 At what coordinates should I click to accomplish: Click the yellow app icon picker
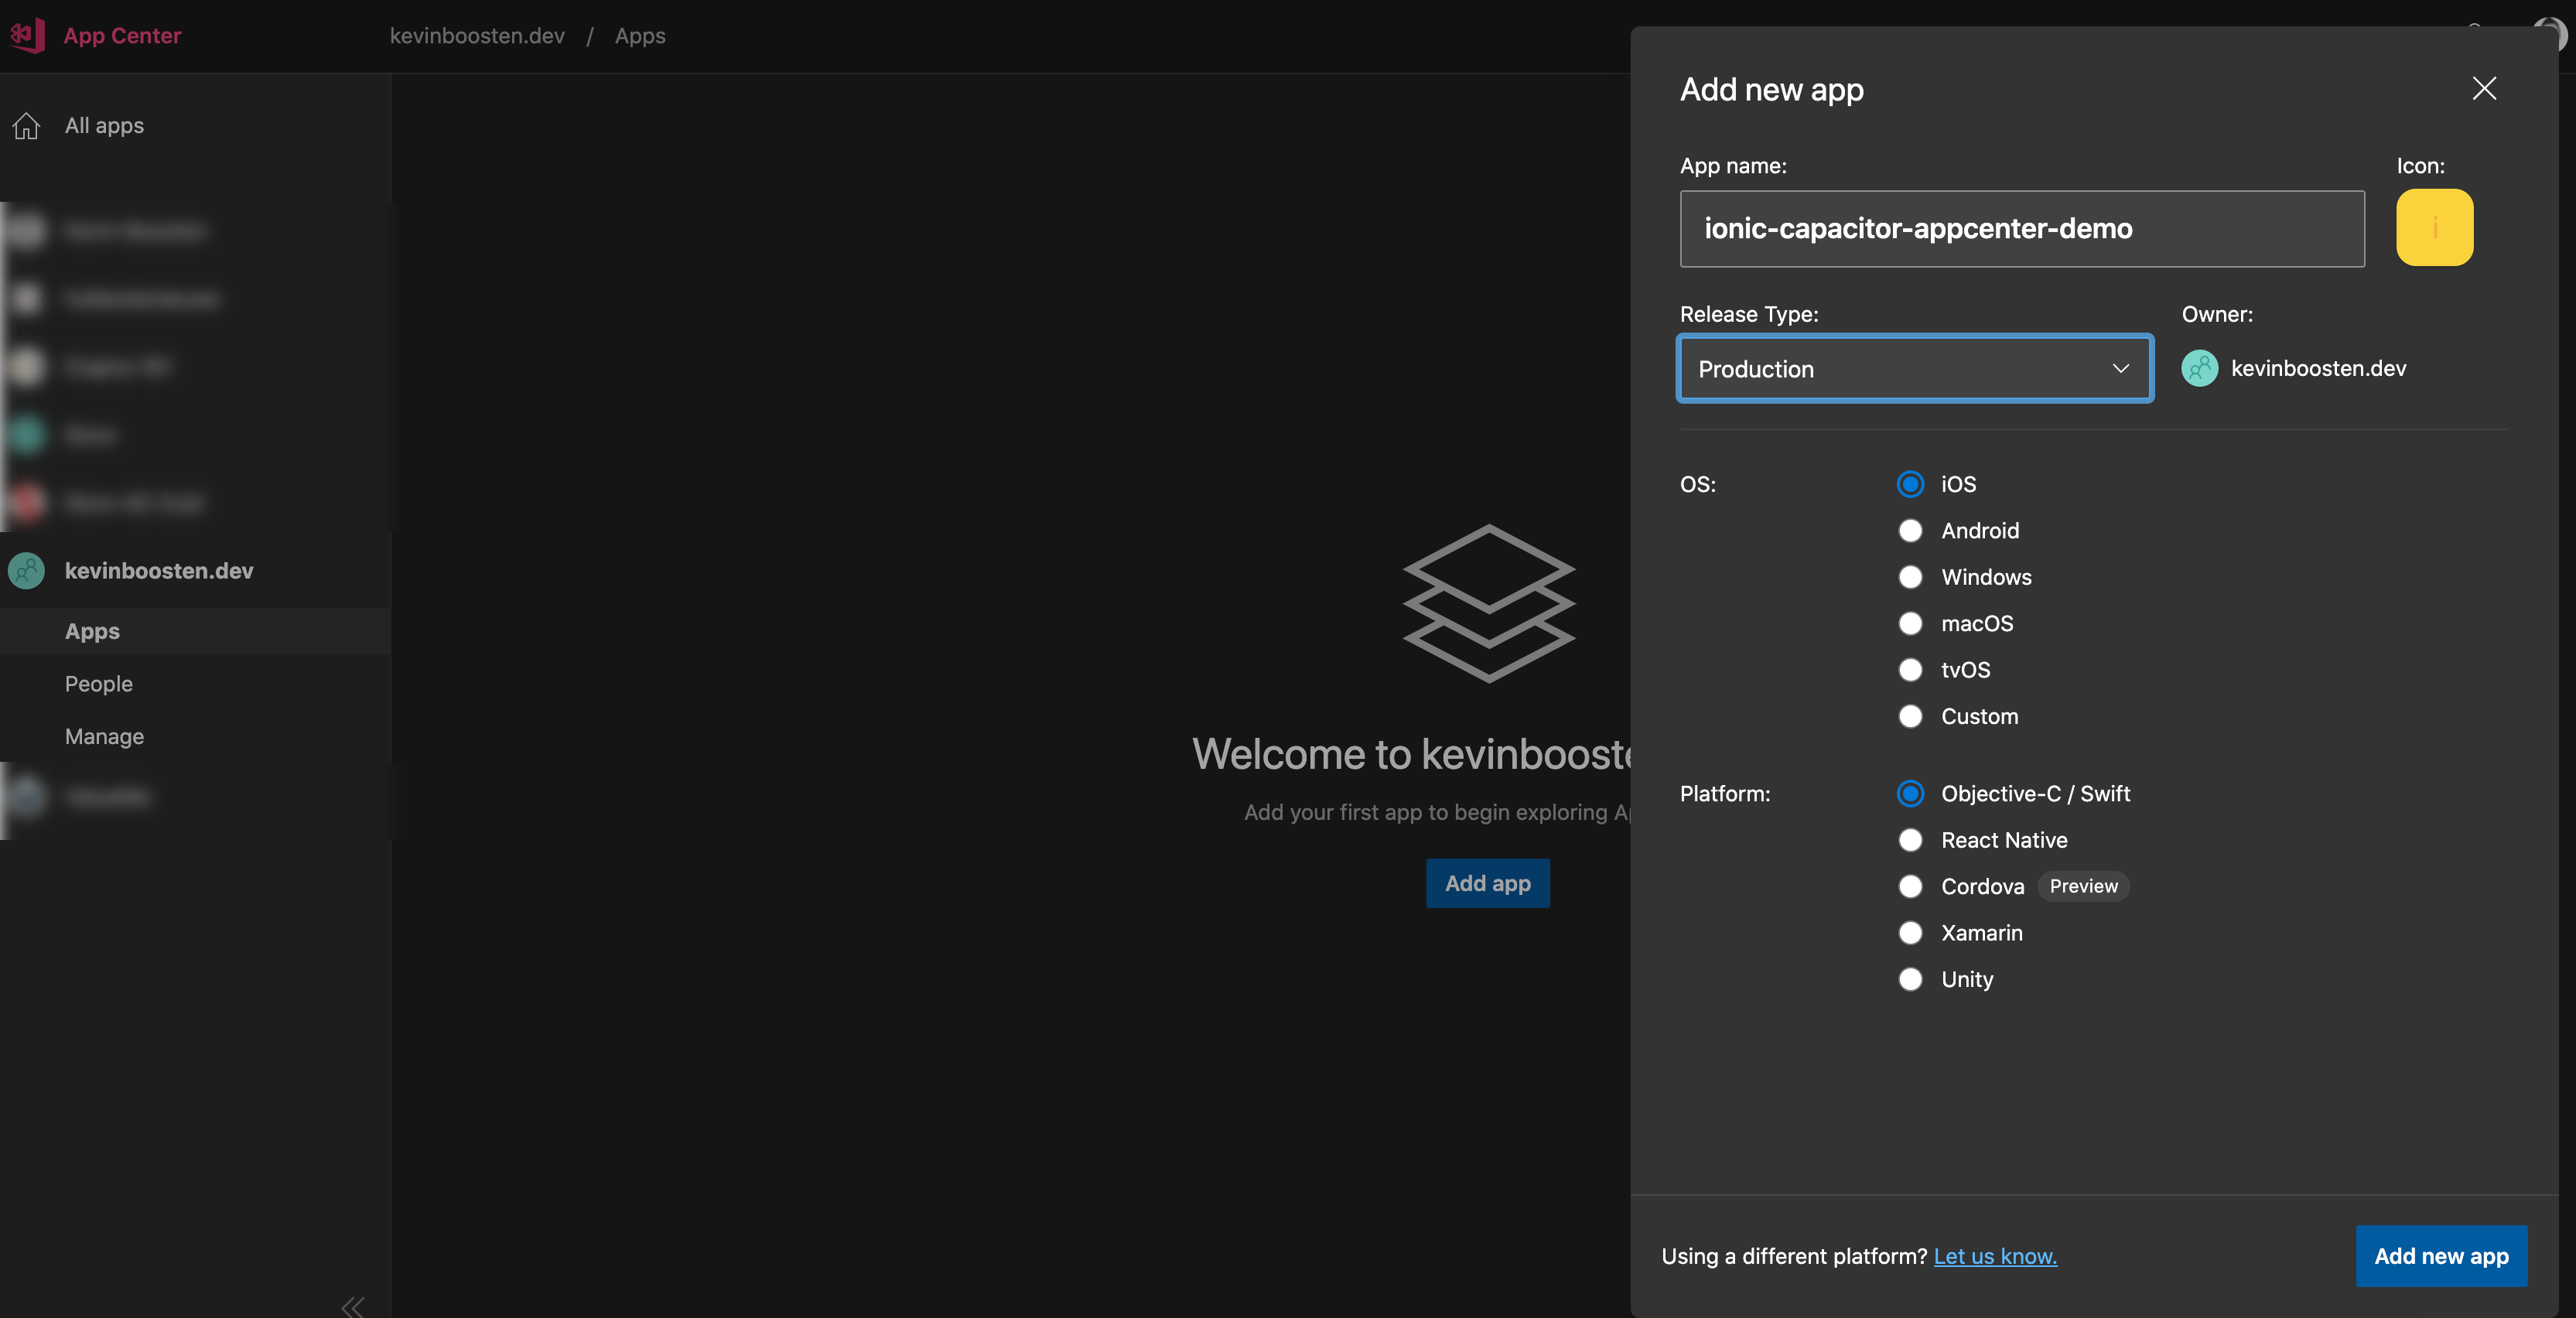coord(2434,228)
